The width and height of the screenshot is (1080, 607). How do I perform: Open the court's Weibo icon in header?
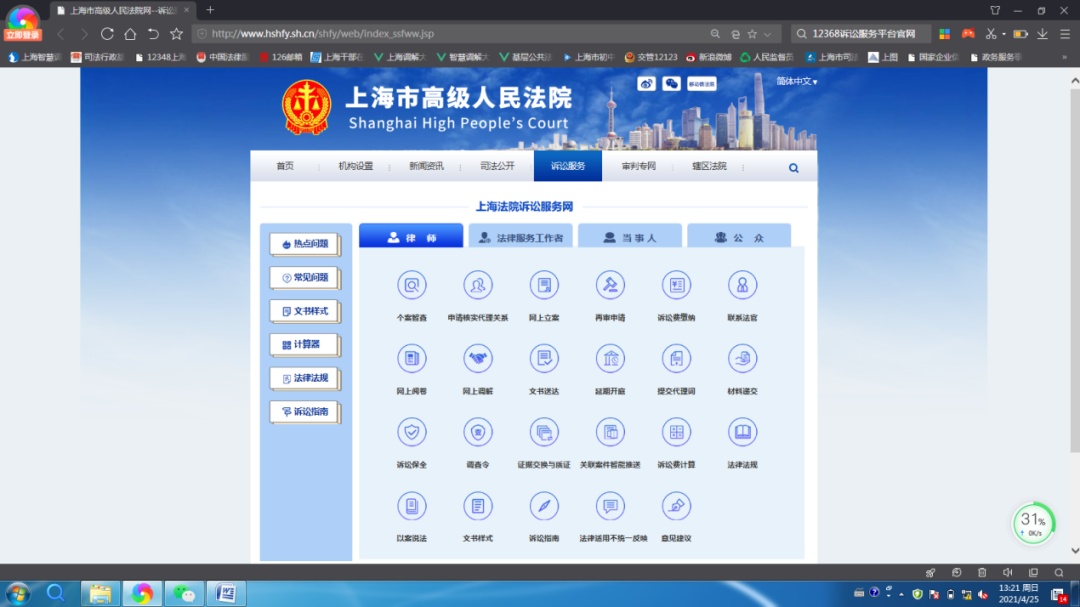pos(646,83)
